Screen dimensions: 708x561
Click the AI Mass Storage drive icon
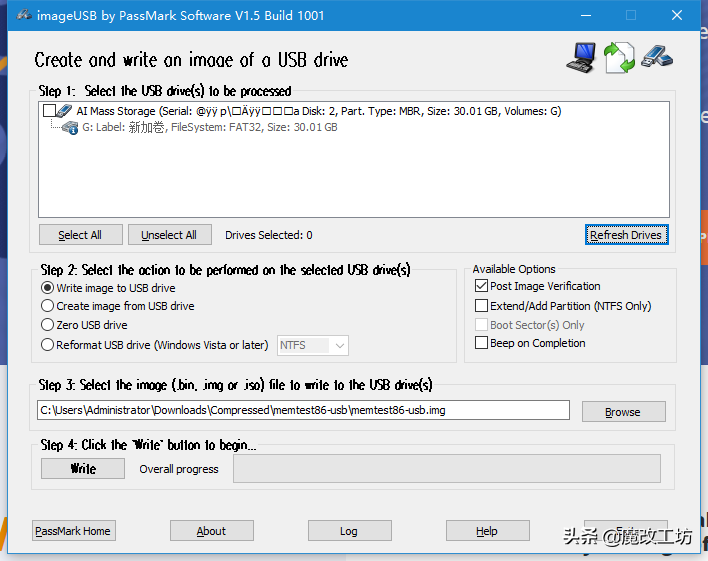coord(65,111)
